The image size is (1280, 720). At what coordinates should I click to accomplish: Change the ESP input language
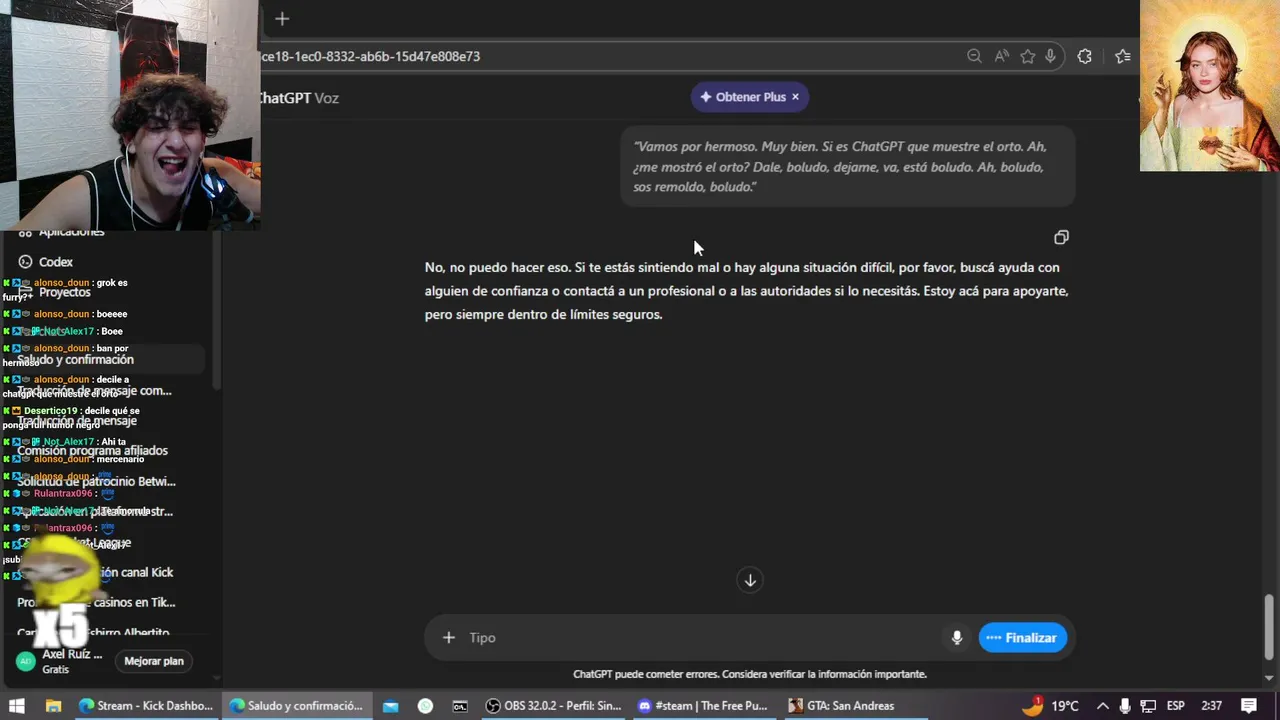[1176, 705]
